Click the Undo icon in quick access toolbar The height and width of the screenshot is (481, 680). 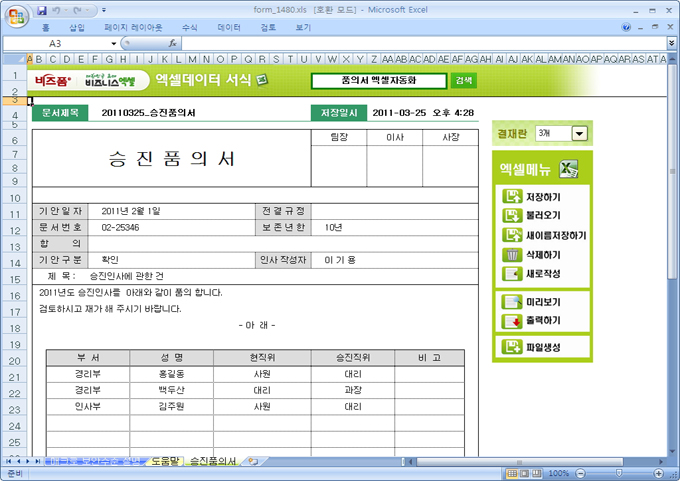coord(56,10)
